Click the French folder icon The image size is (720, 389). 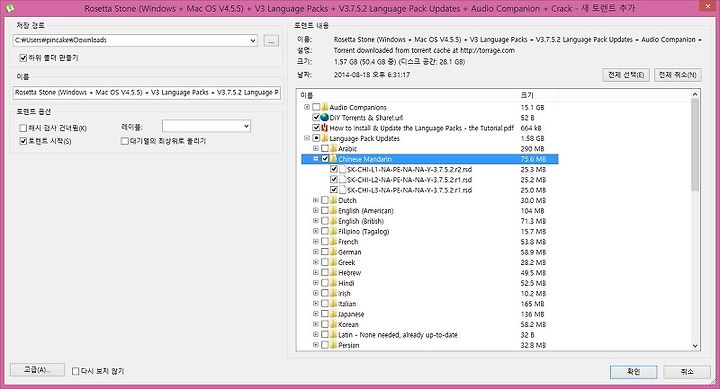point(333,242)
